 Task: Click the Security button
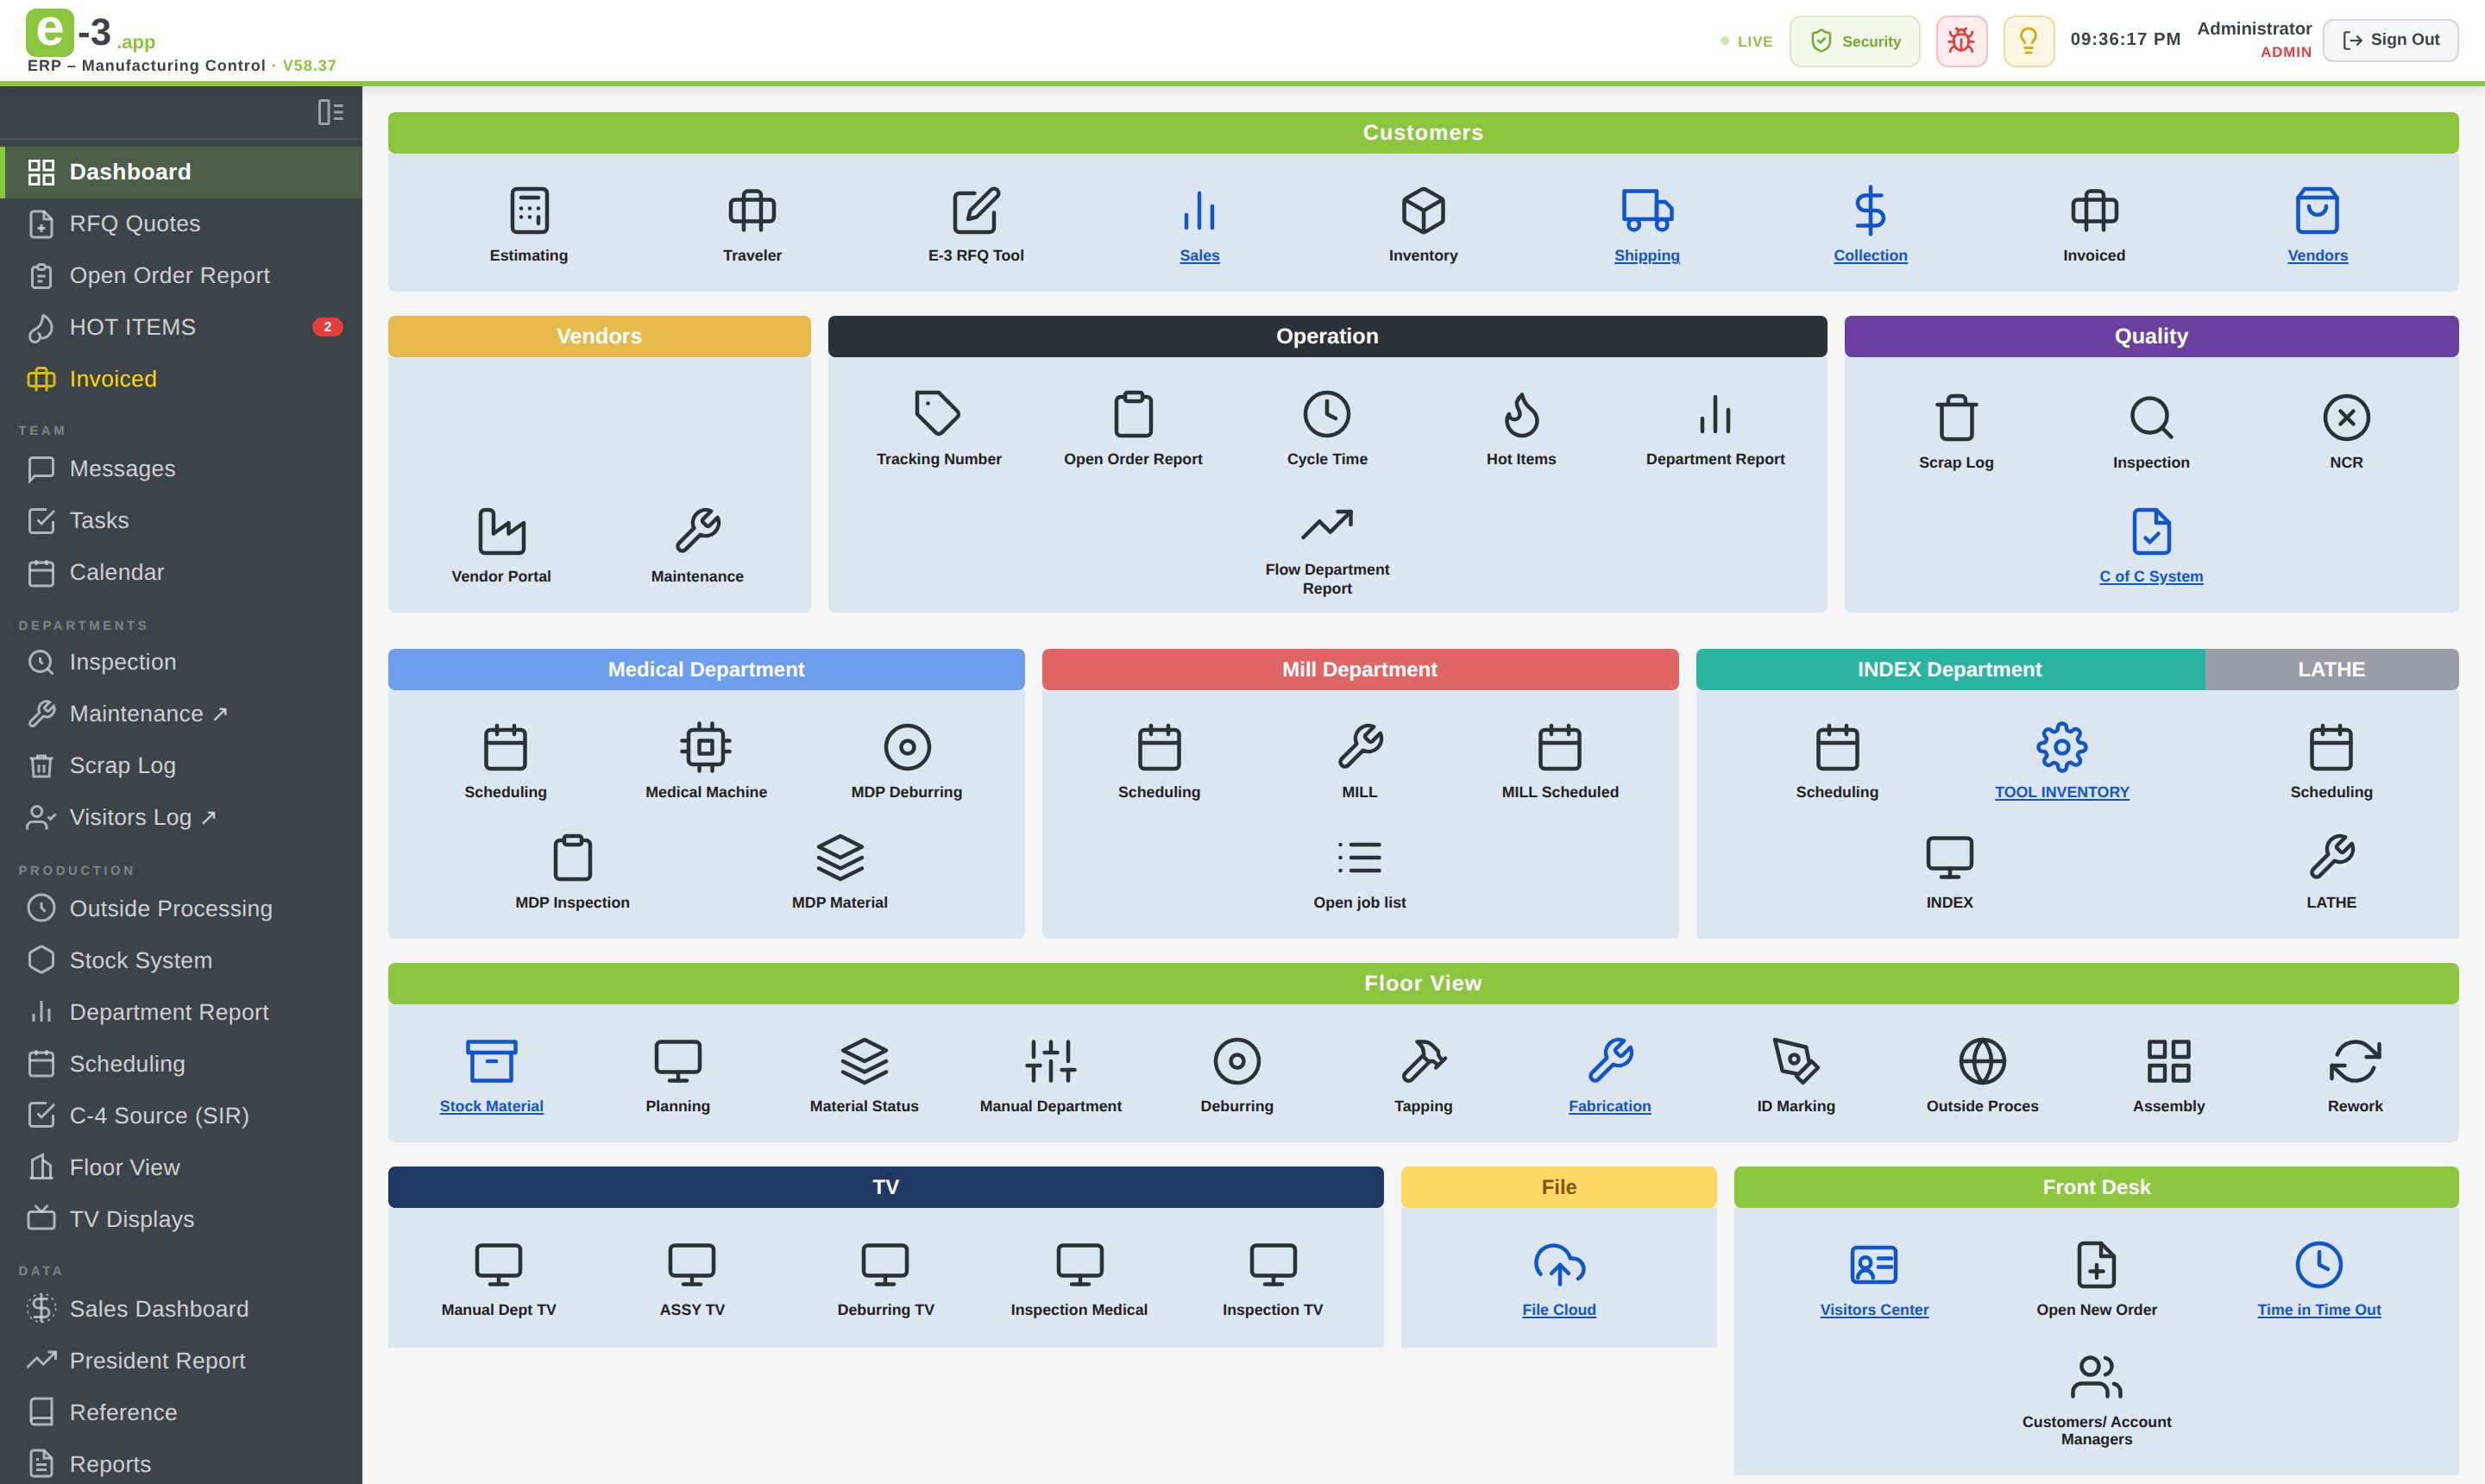[x=1854, y=41]
